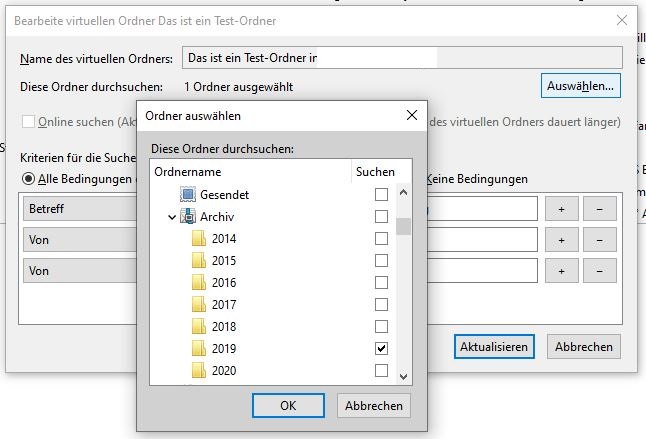The height and width of the screenshot is (439, 646).
Task: Uncheck the 2019 folder search checkbox
Action: pyautogui.click(x=381, y=348)
